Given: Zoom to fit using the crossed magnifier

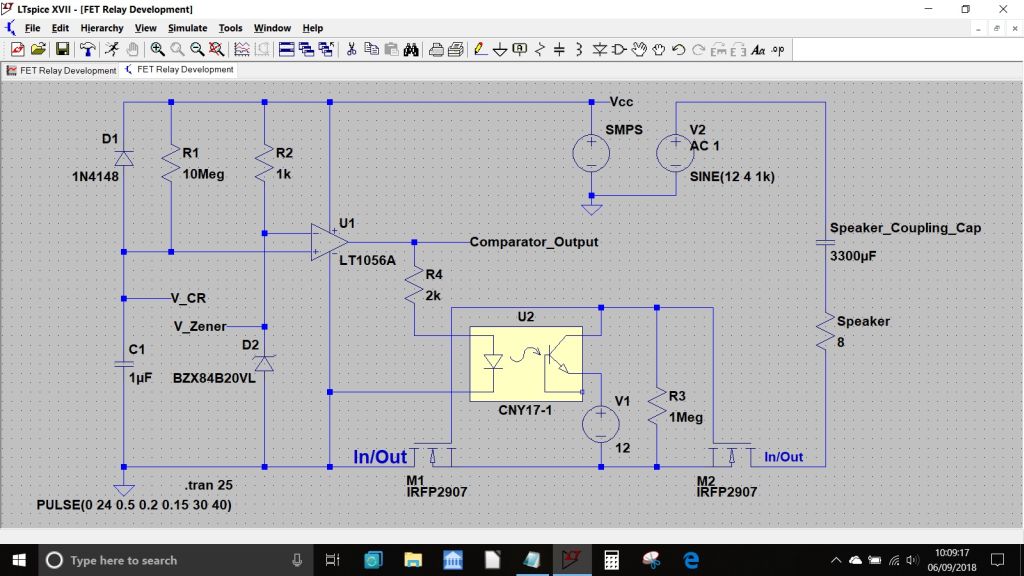Looking at the screenshot, I should 216,50.
